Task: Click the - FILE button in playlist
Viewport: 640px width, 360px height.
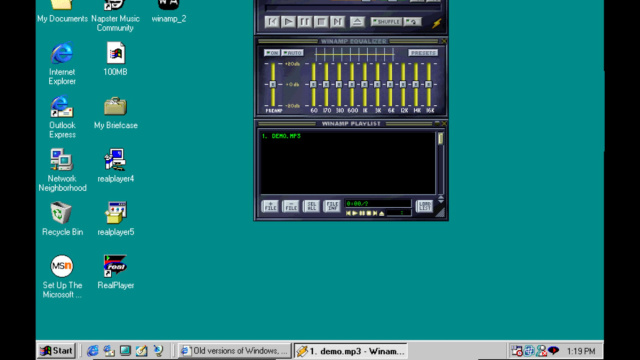Action: (291, 206)
